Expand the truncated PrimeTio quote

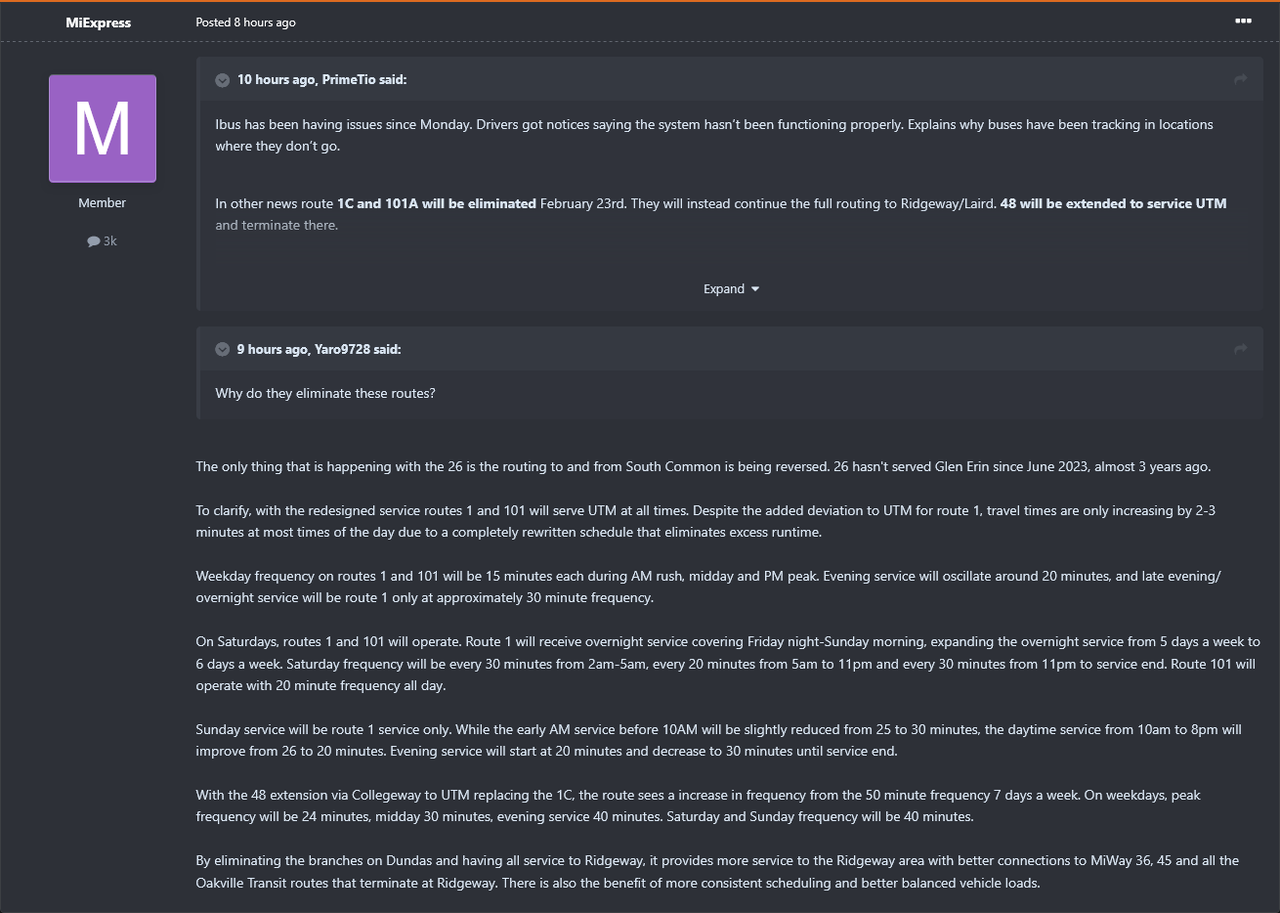tap(731, 289)
